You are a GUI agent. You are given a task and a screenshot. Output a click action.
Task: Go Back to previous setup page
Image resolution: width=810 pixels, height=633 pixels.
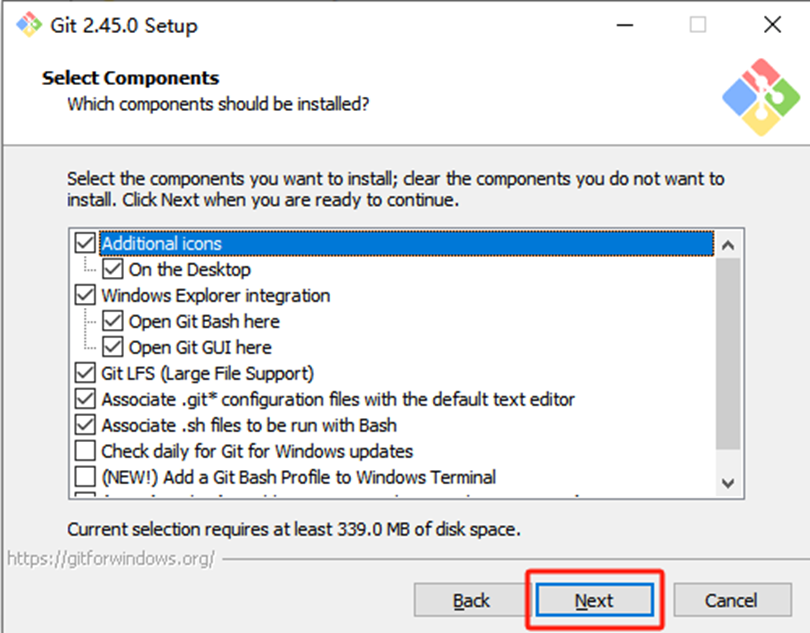tap(471, 600)
